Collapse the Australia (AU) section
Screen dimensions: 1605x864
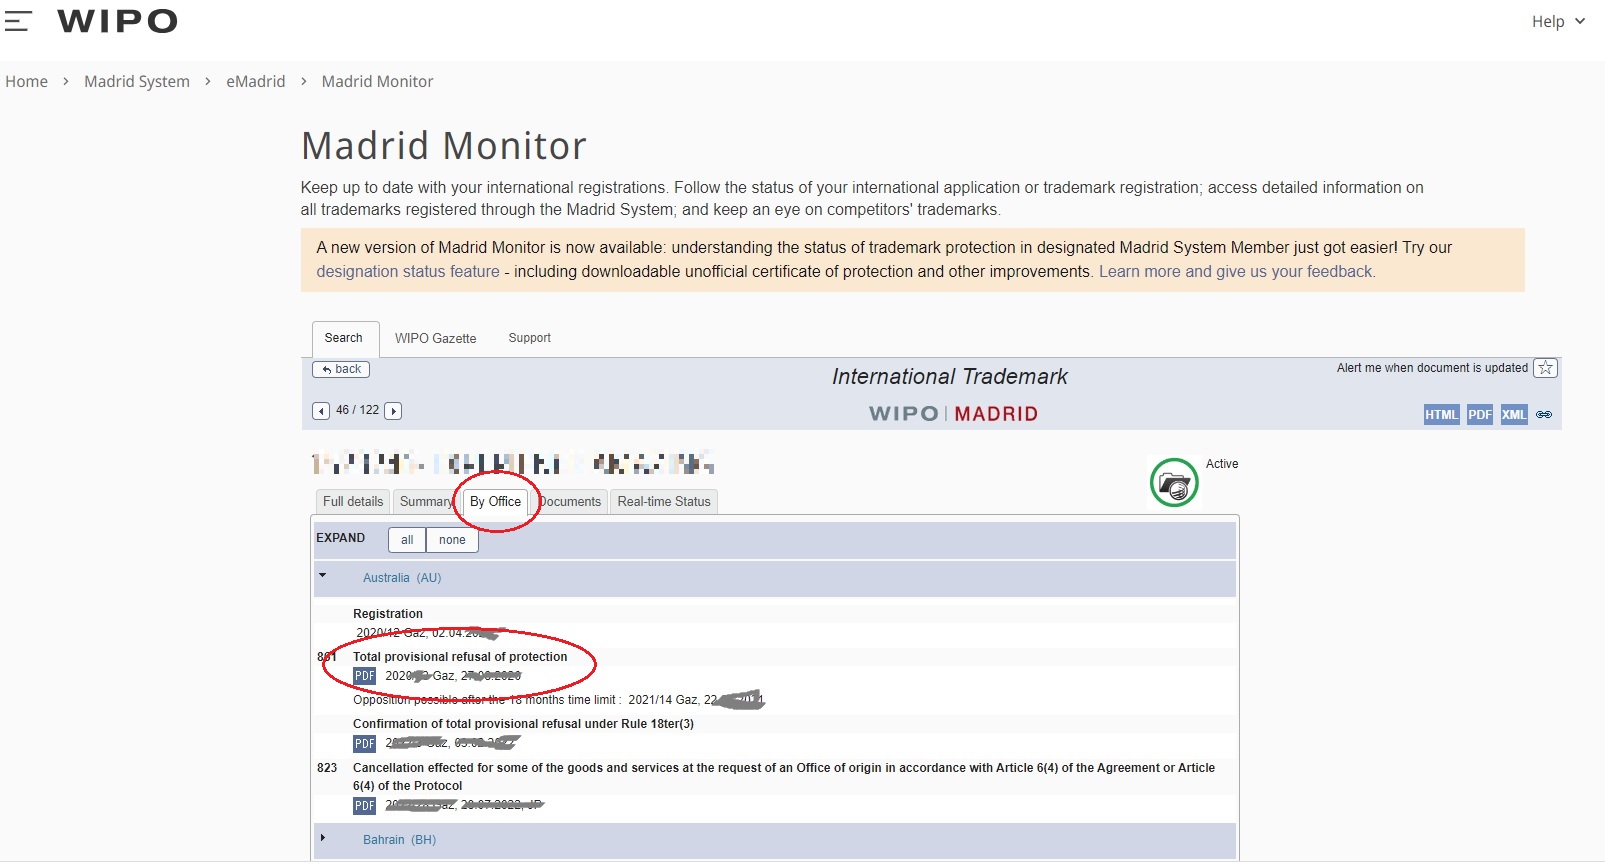pyautogui.click(x=323, y=576)
